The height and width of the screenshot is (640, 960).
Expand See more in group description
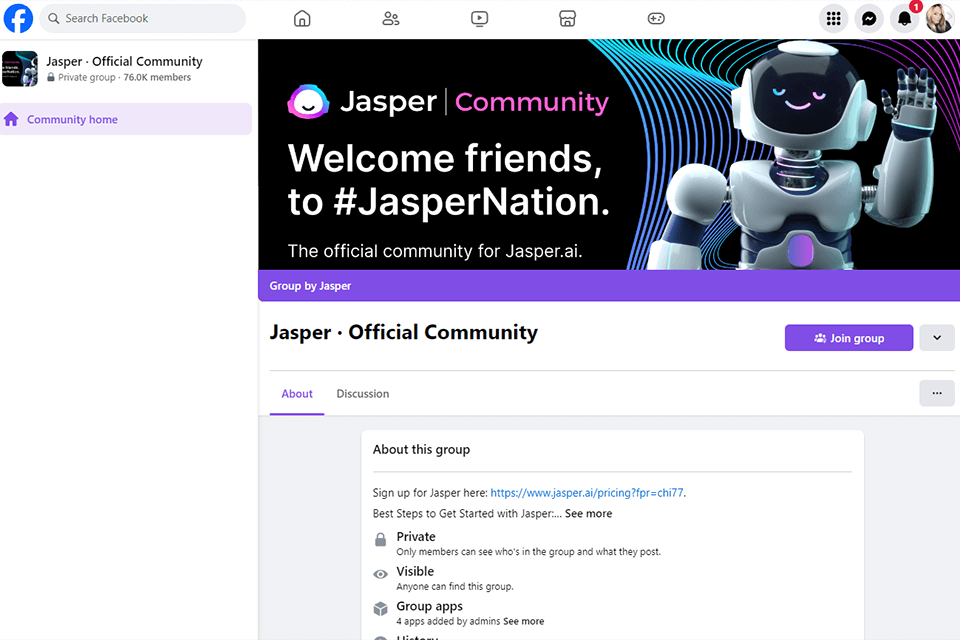[x=588, y=514]
